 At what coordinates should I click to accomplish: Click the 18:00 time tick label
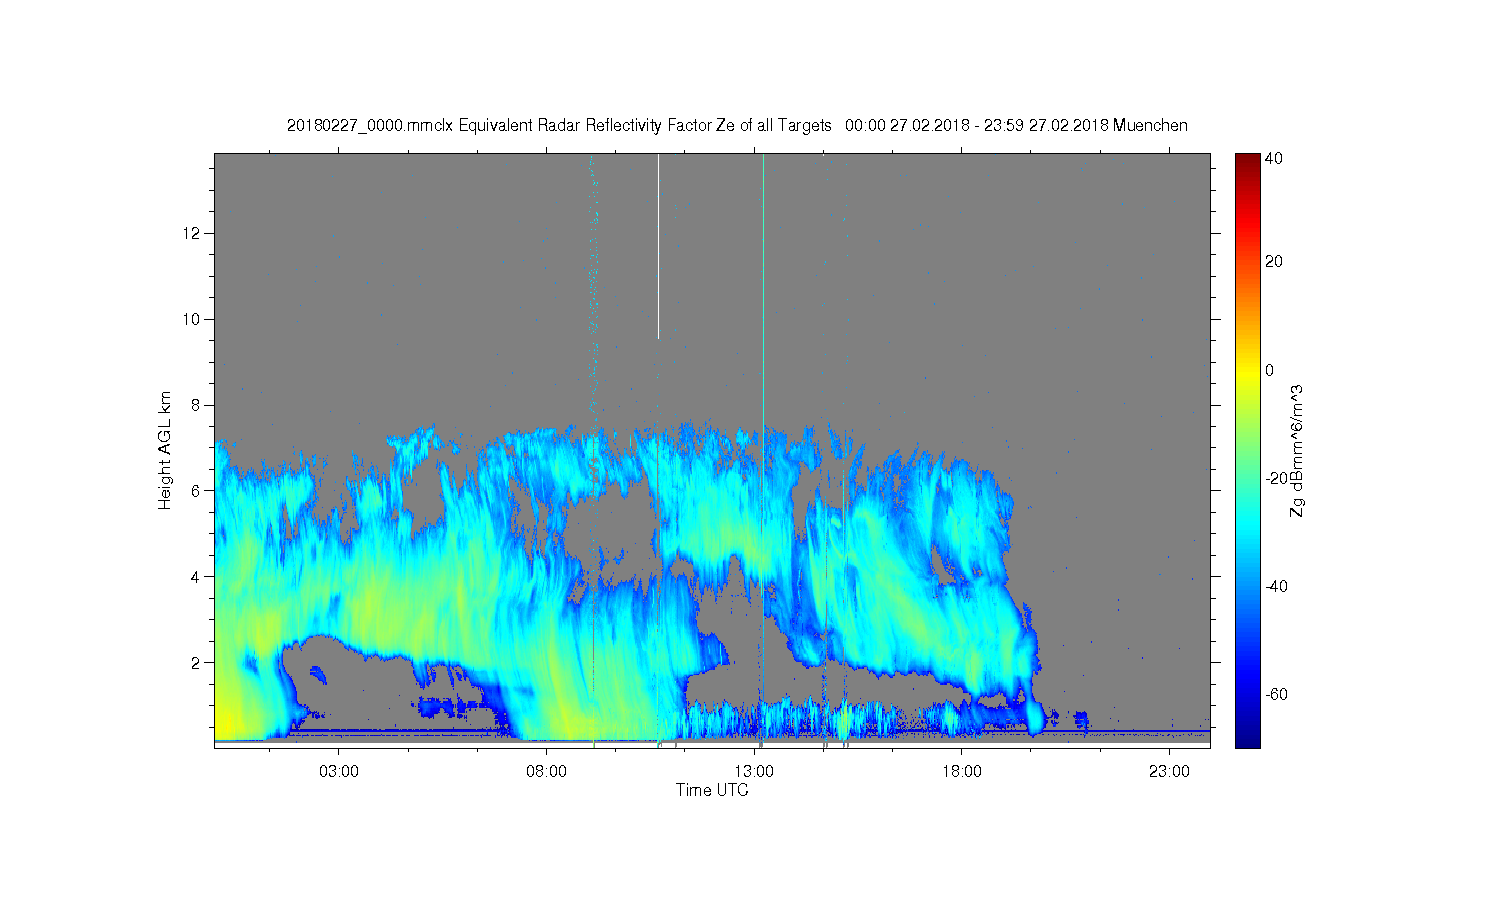coord(961,771)
